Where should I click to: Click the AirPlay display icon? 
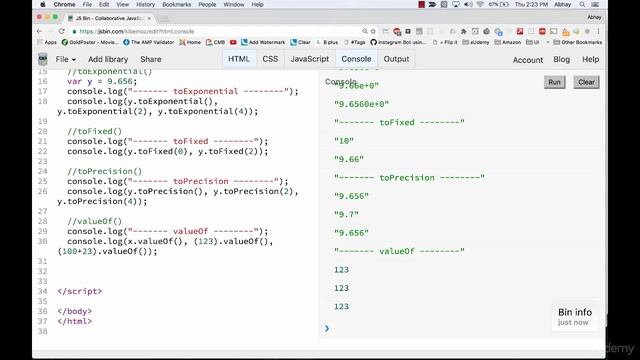coord(456,4)
